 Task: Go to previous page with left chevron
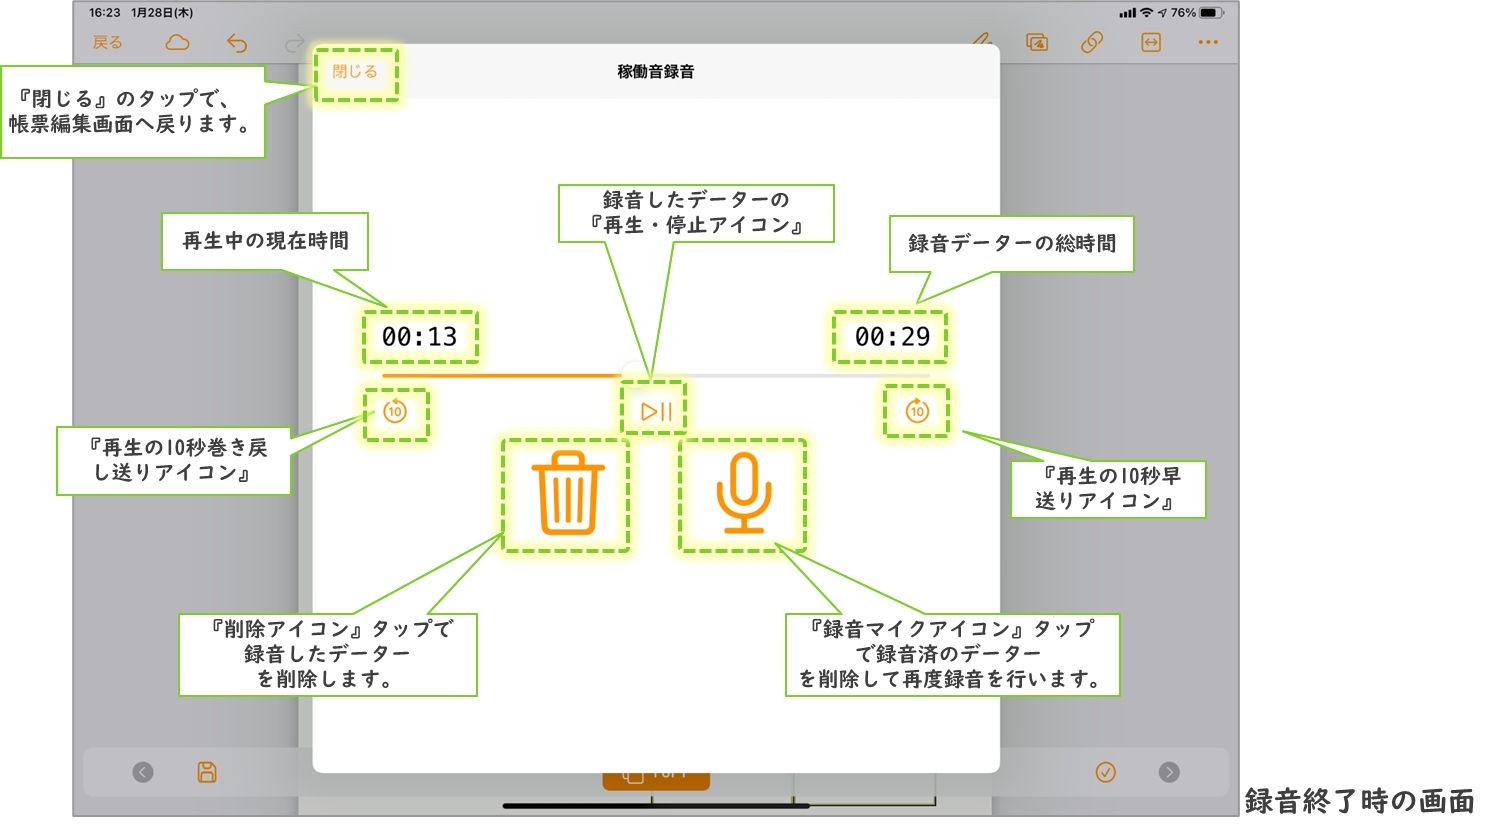(143, 772)
